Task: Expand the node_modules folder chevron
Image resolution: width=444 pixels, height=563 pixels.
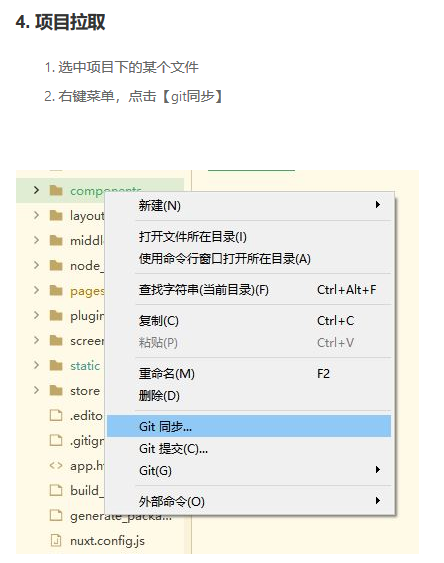Action: tap(36, 265)
